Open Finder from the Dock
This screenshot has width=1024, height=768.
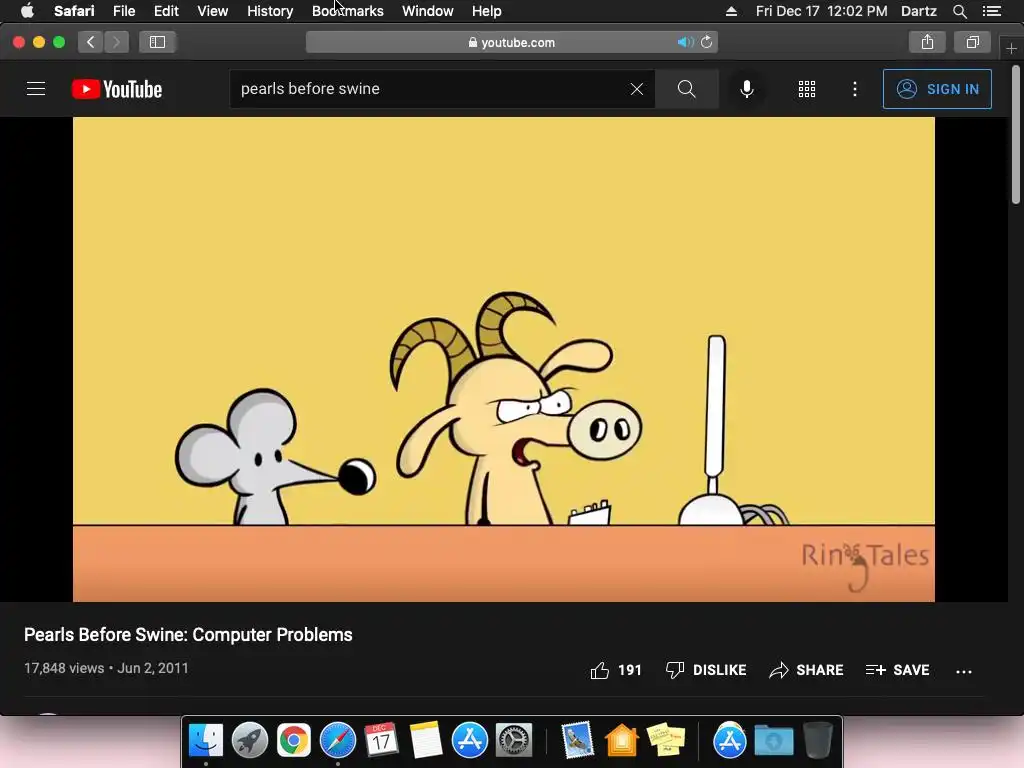206,740
